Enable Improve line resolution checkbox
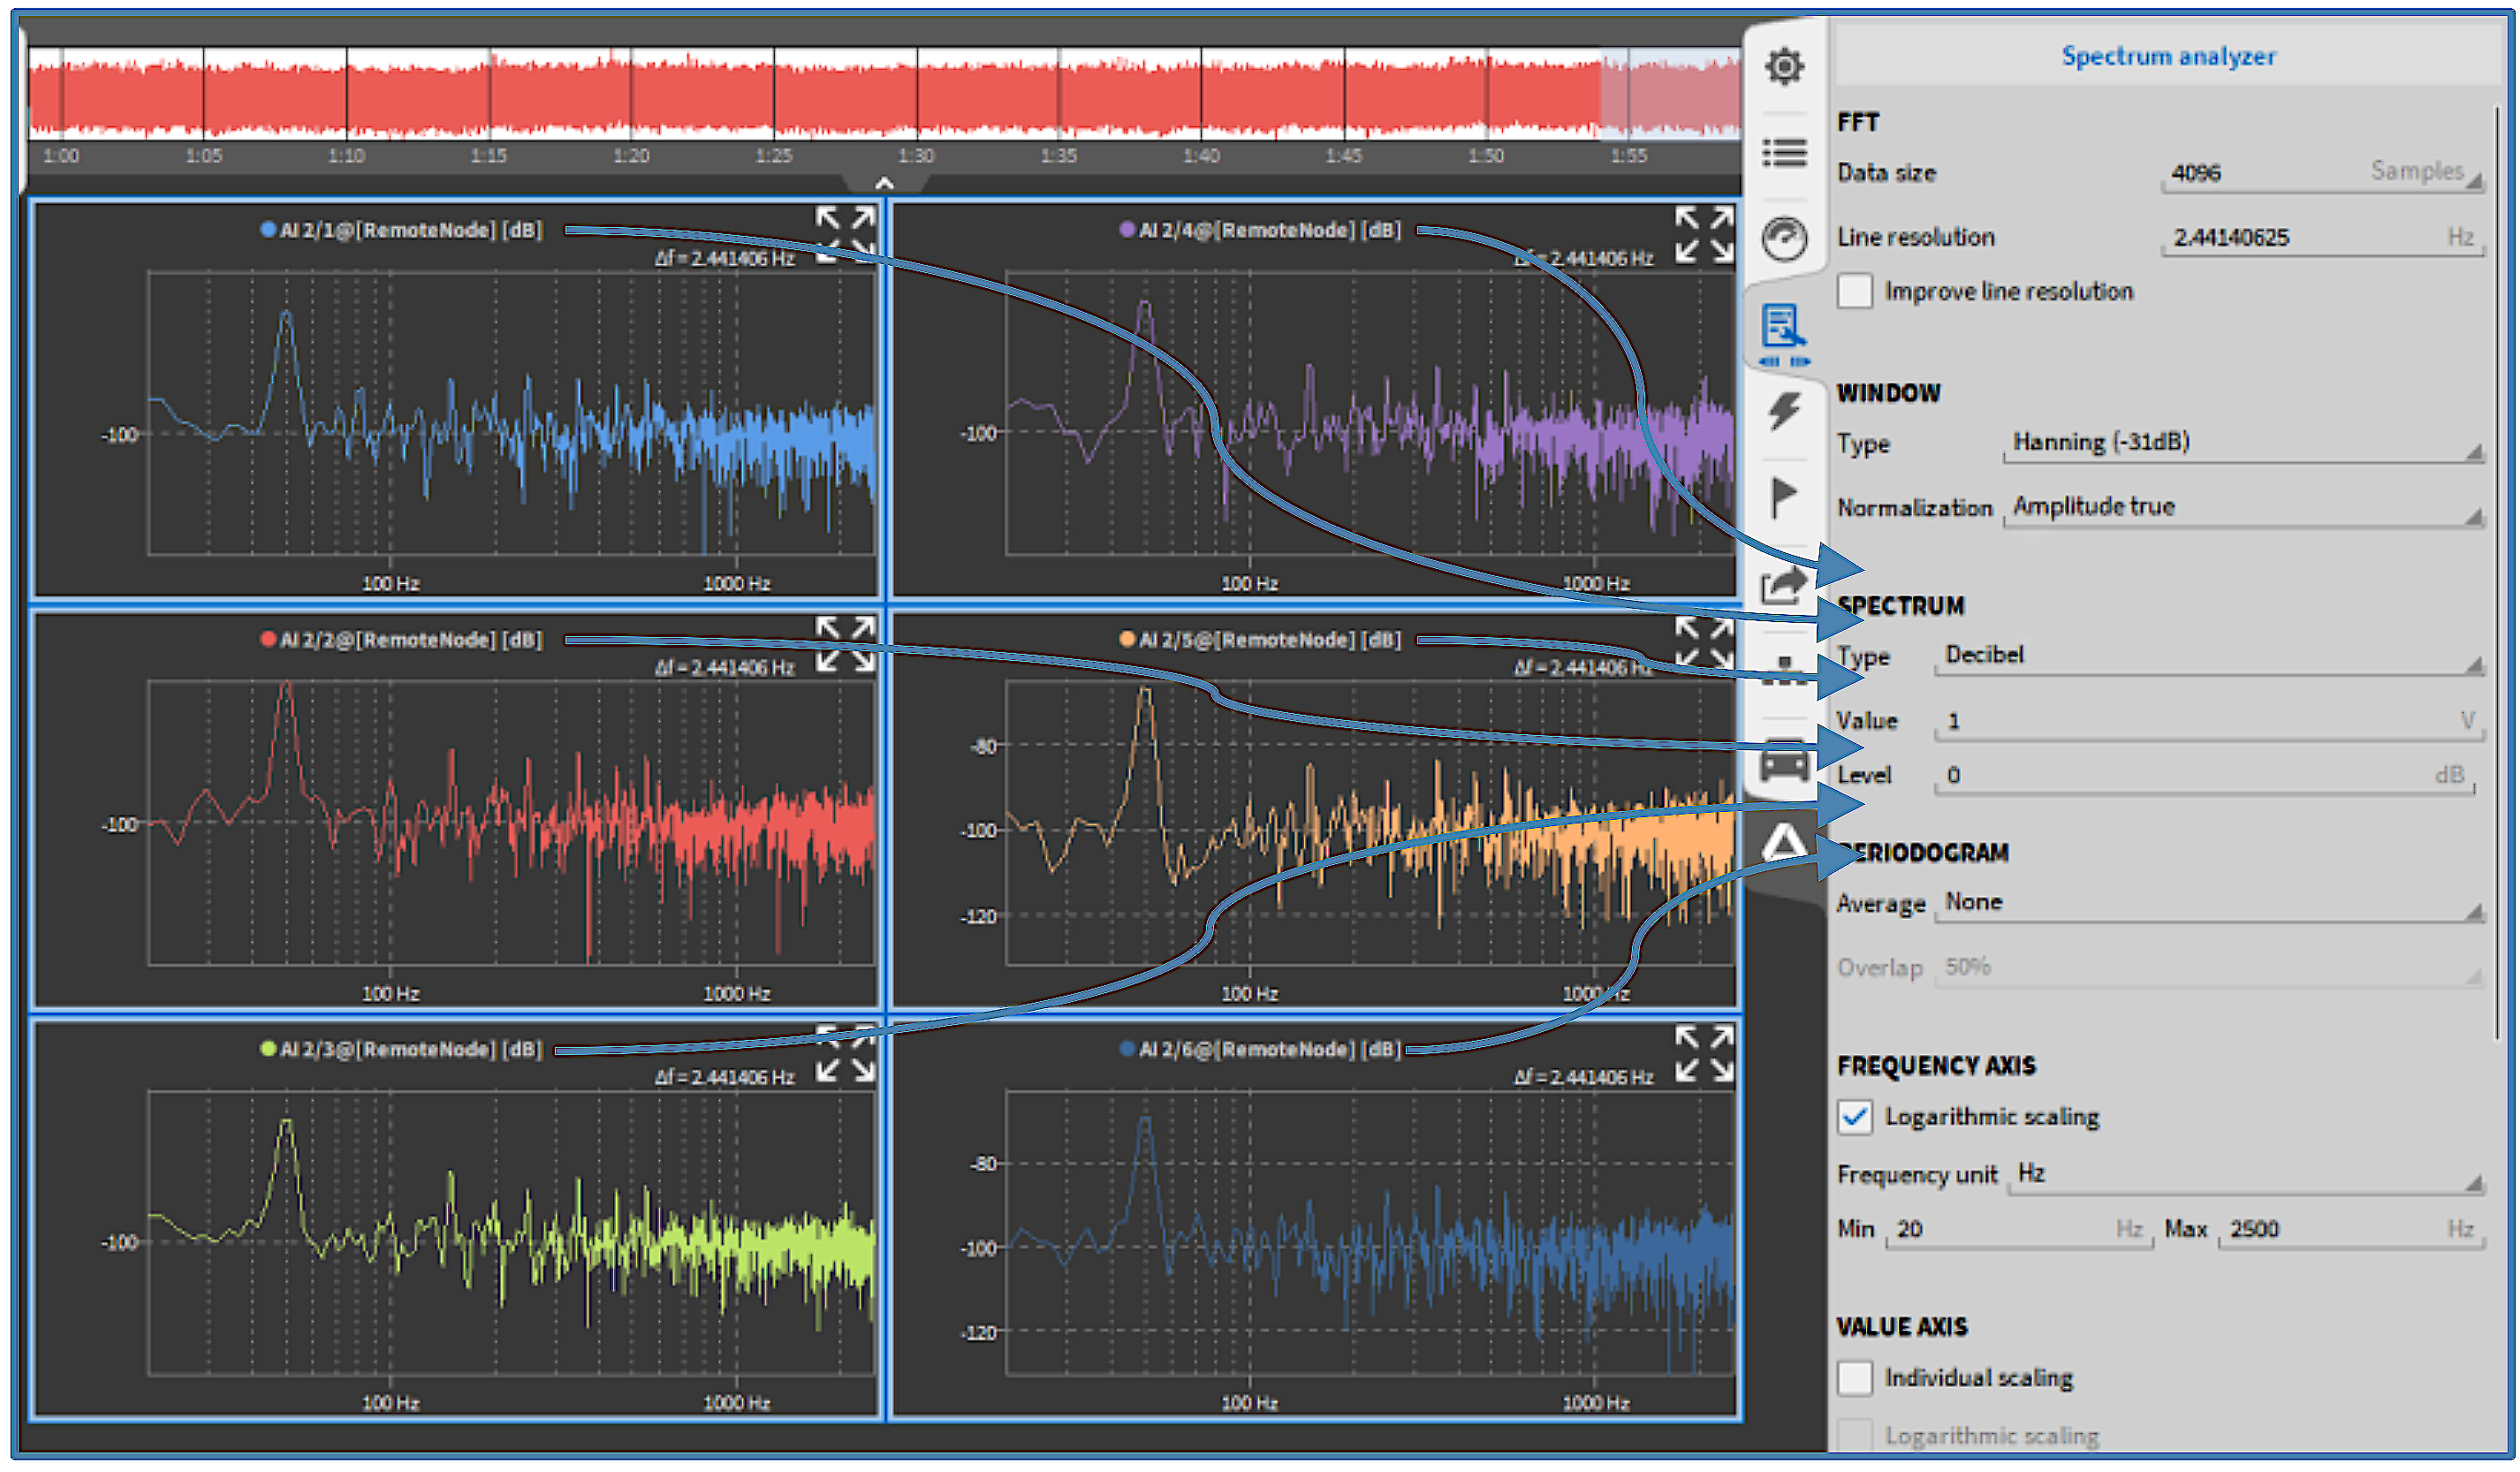 click(1854, 292)
